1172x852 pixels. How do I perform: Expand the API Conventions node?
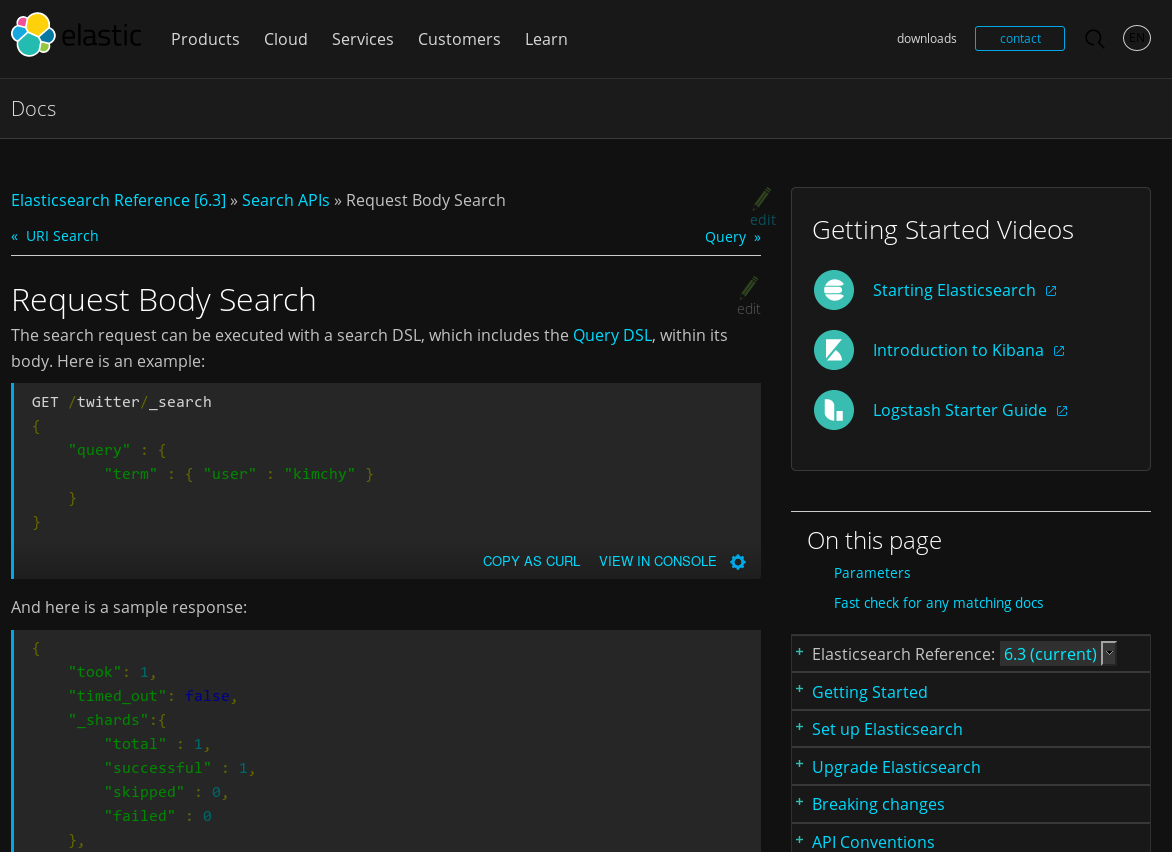coord(800,839)
